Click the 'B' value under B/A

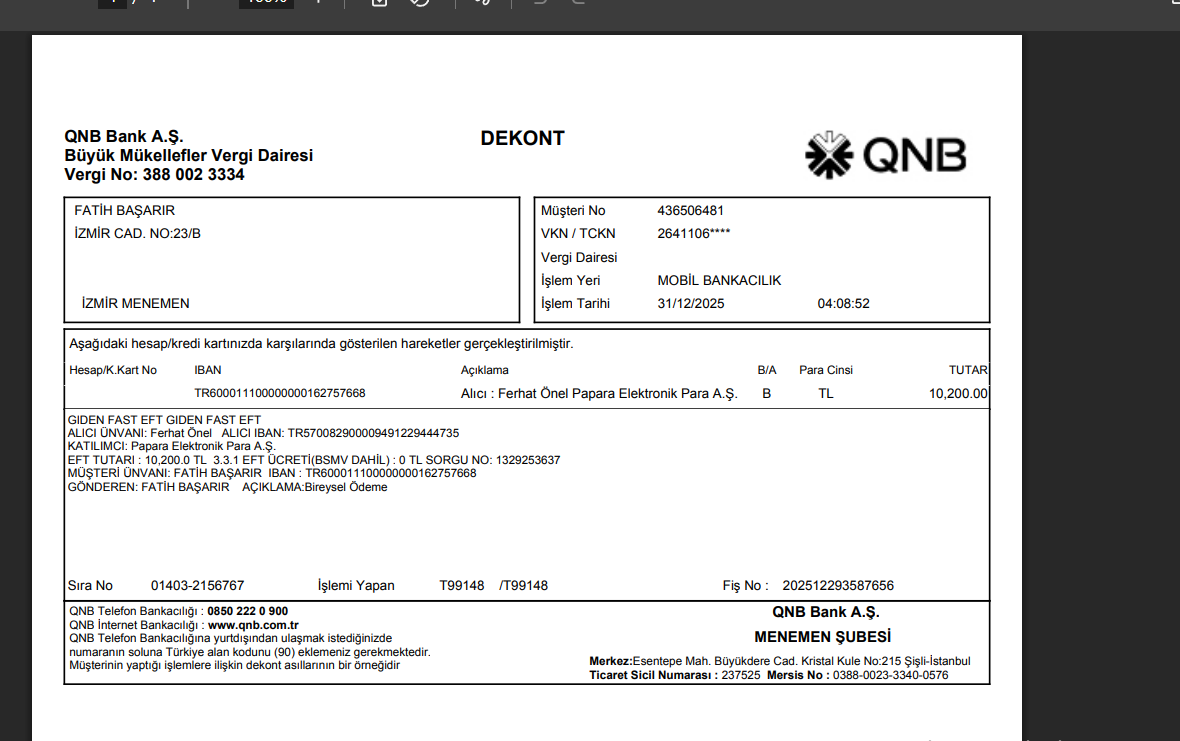766,393
